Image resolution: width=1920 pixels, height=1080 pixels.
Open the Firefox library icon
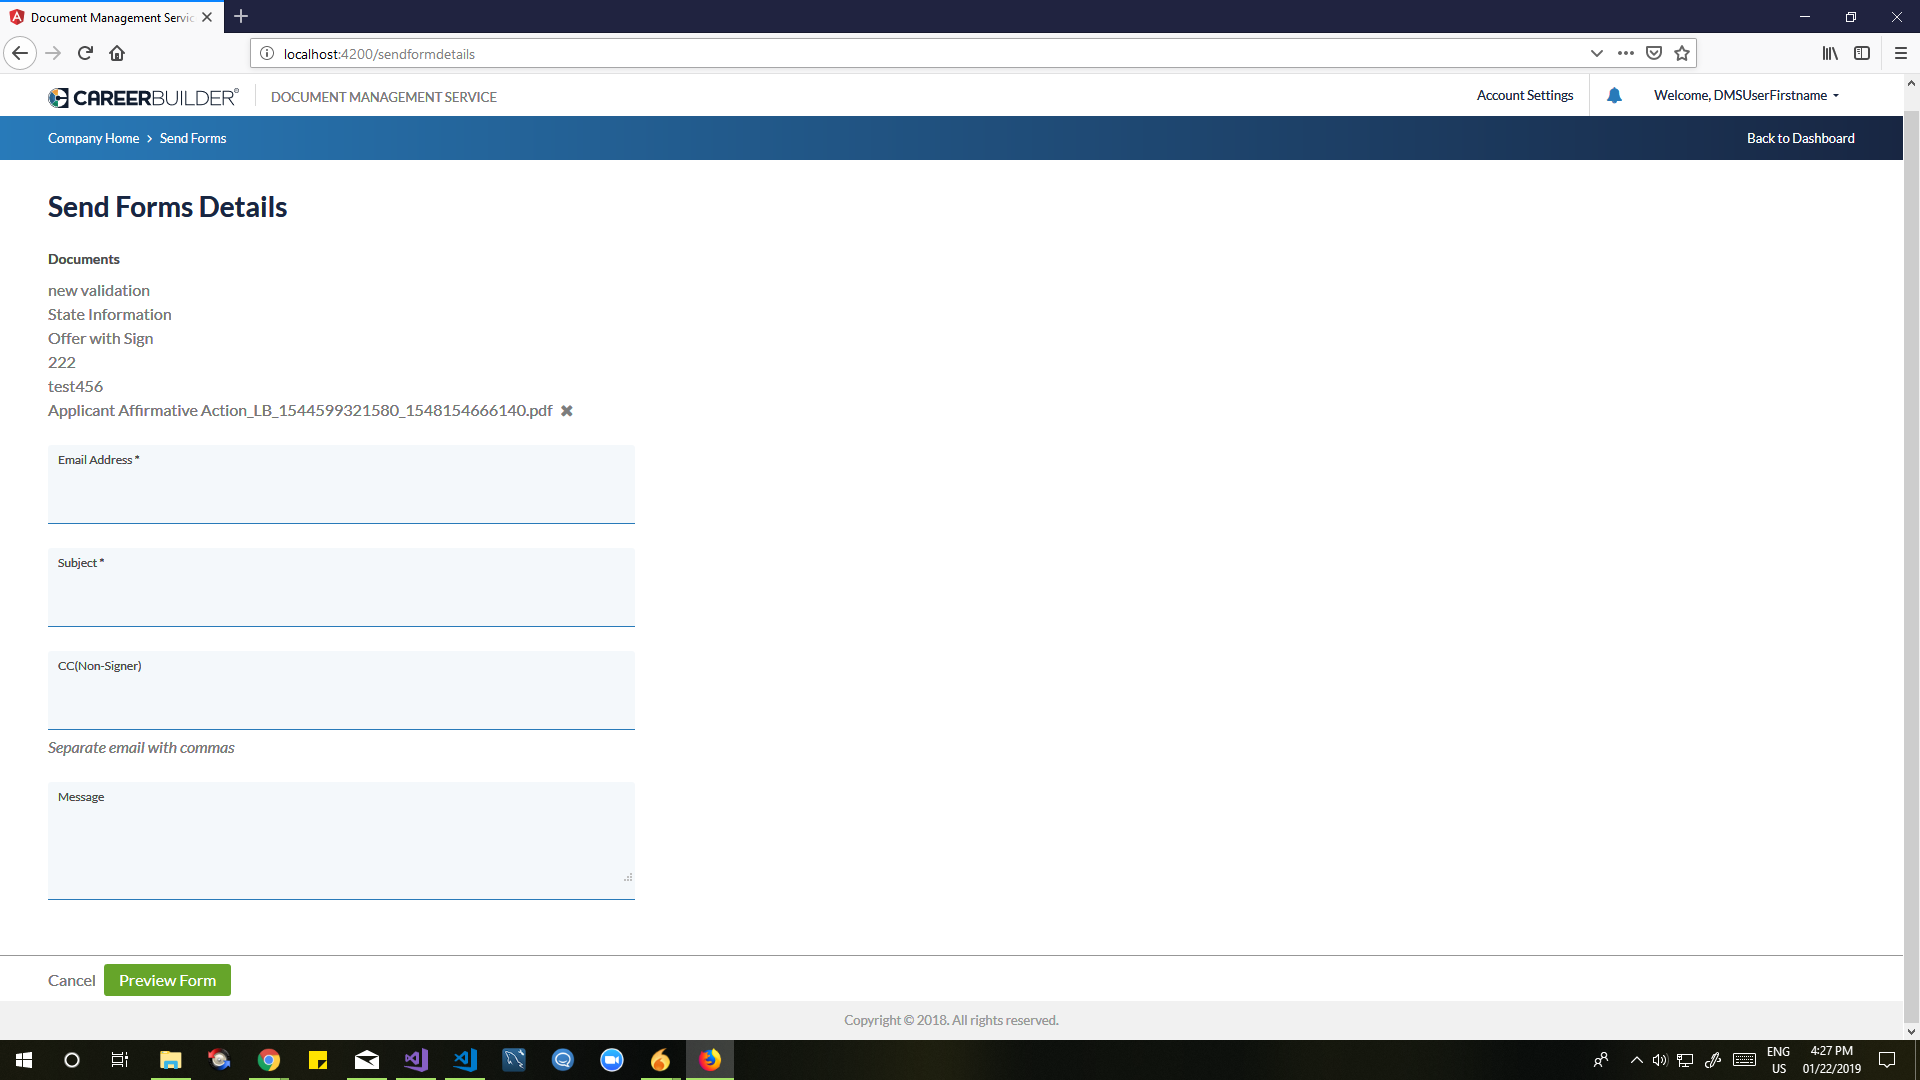[1829, 54]
